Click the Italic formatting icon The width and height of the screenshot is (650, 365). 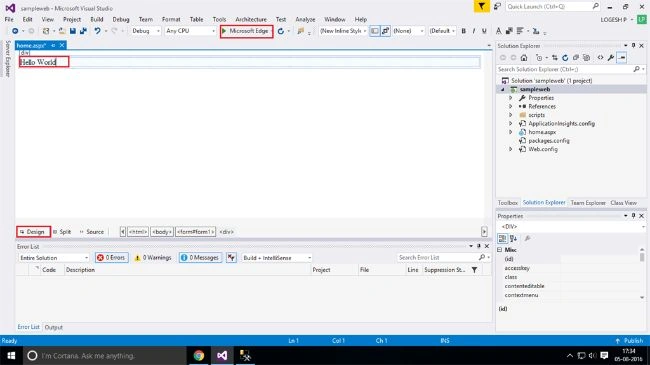[474, 31]
